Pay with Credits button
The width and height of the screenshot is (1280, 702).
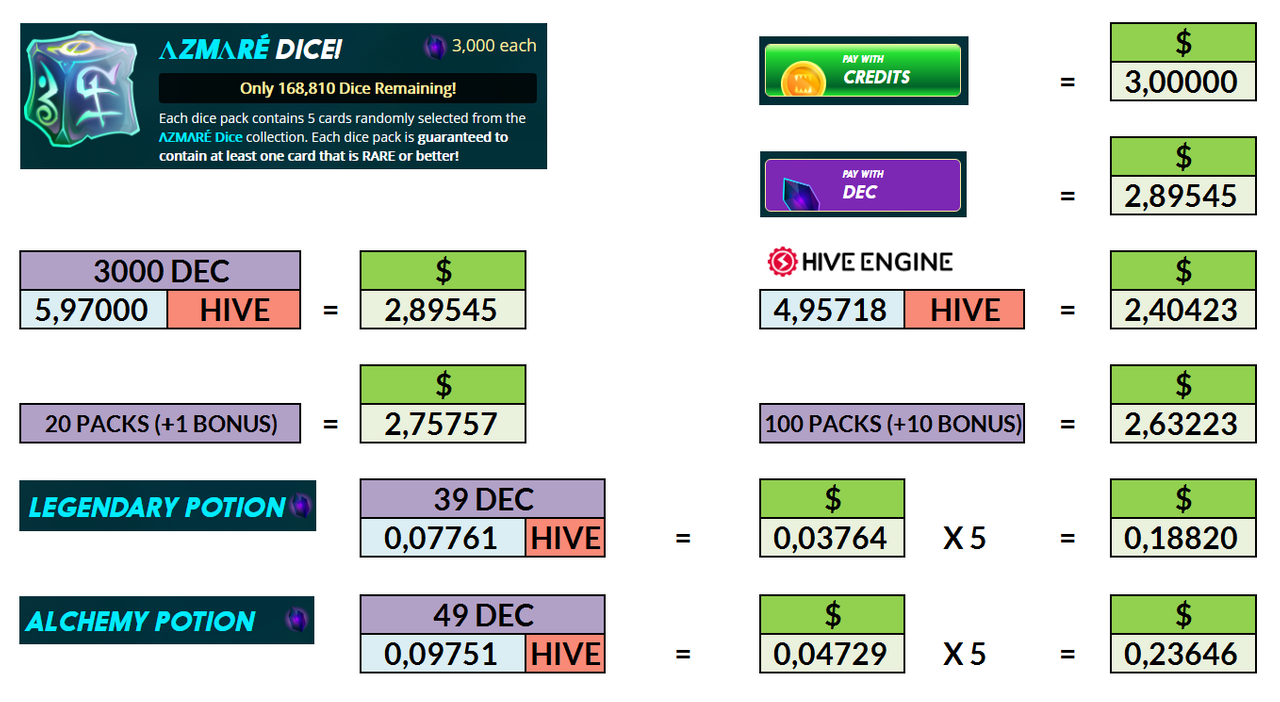863,70
